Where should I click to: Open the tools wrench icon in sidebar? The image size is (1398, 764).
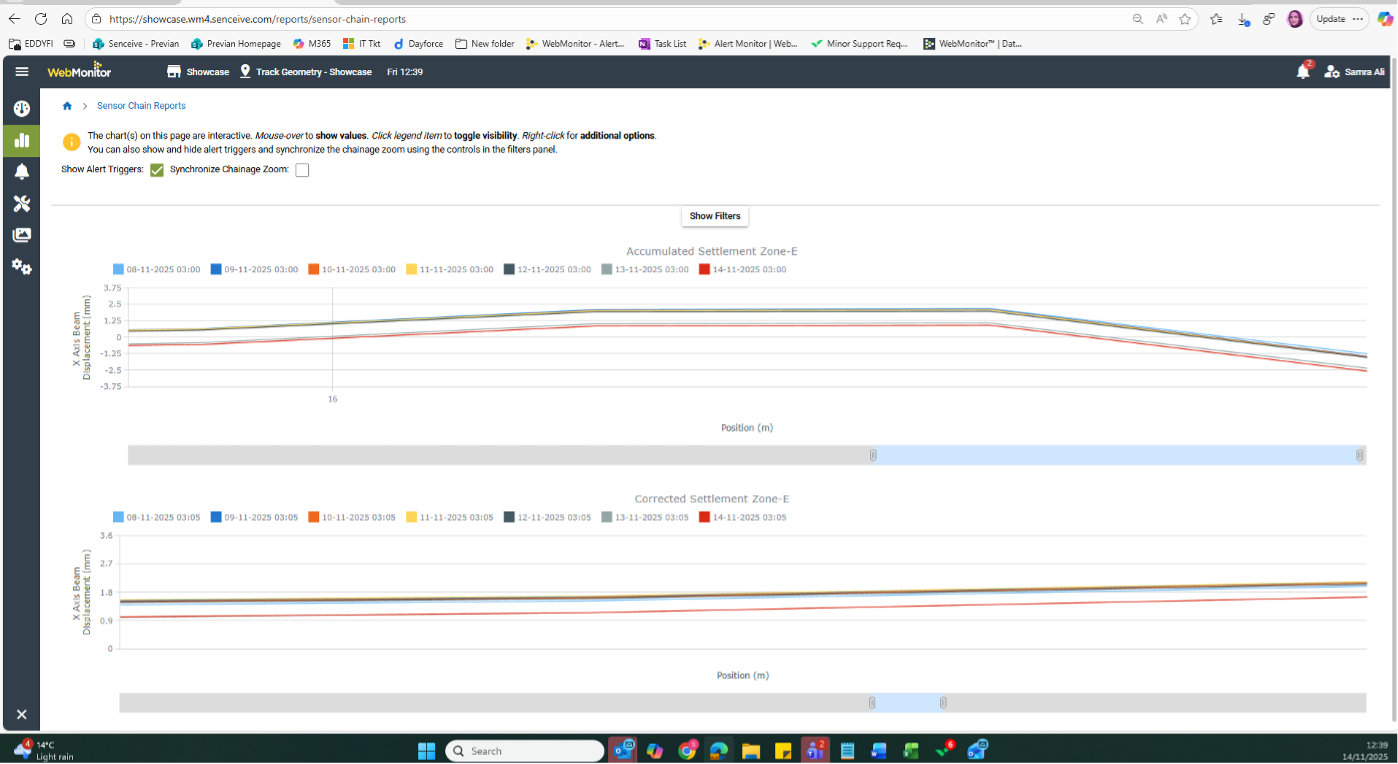click(21, 204)
